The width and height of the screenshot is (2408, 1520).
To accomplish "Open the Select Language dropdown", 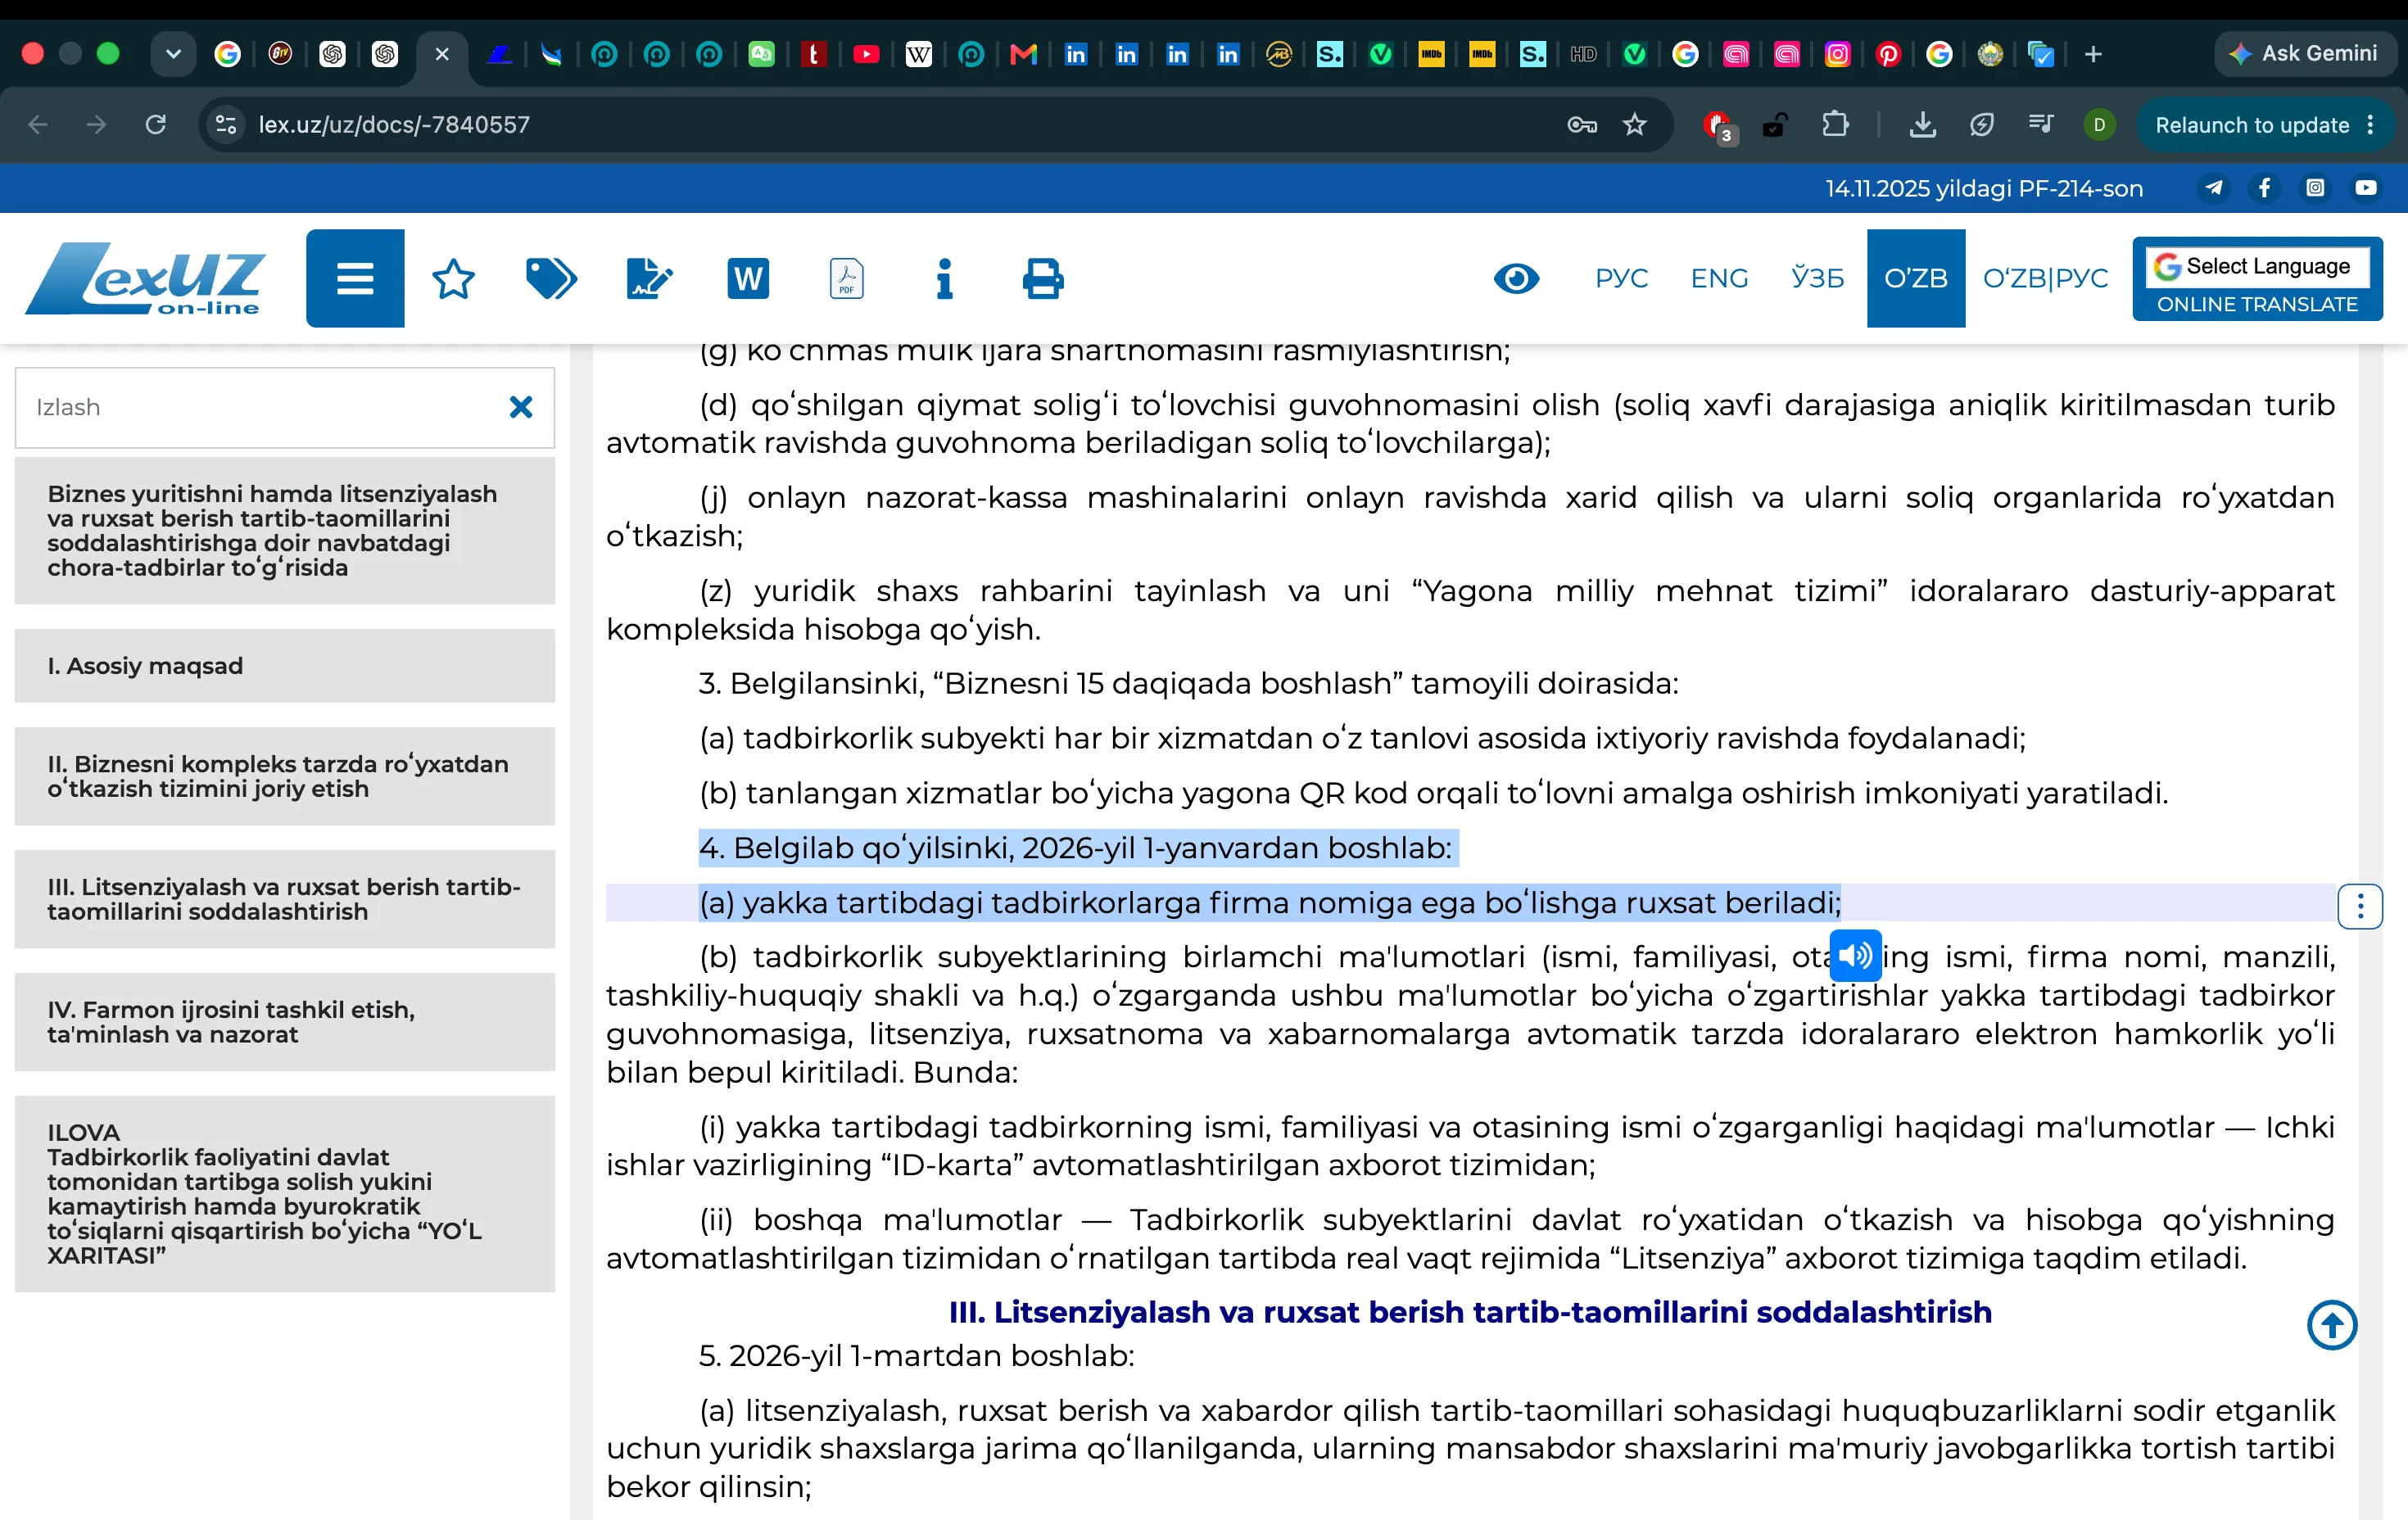I will coord(2257,266).
